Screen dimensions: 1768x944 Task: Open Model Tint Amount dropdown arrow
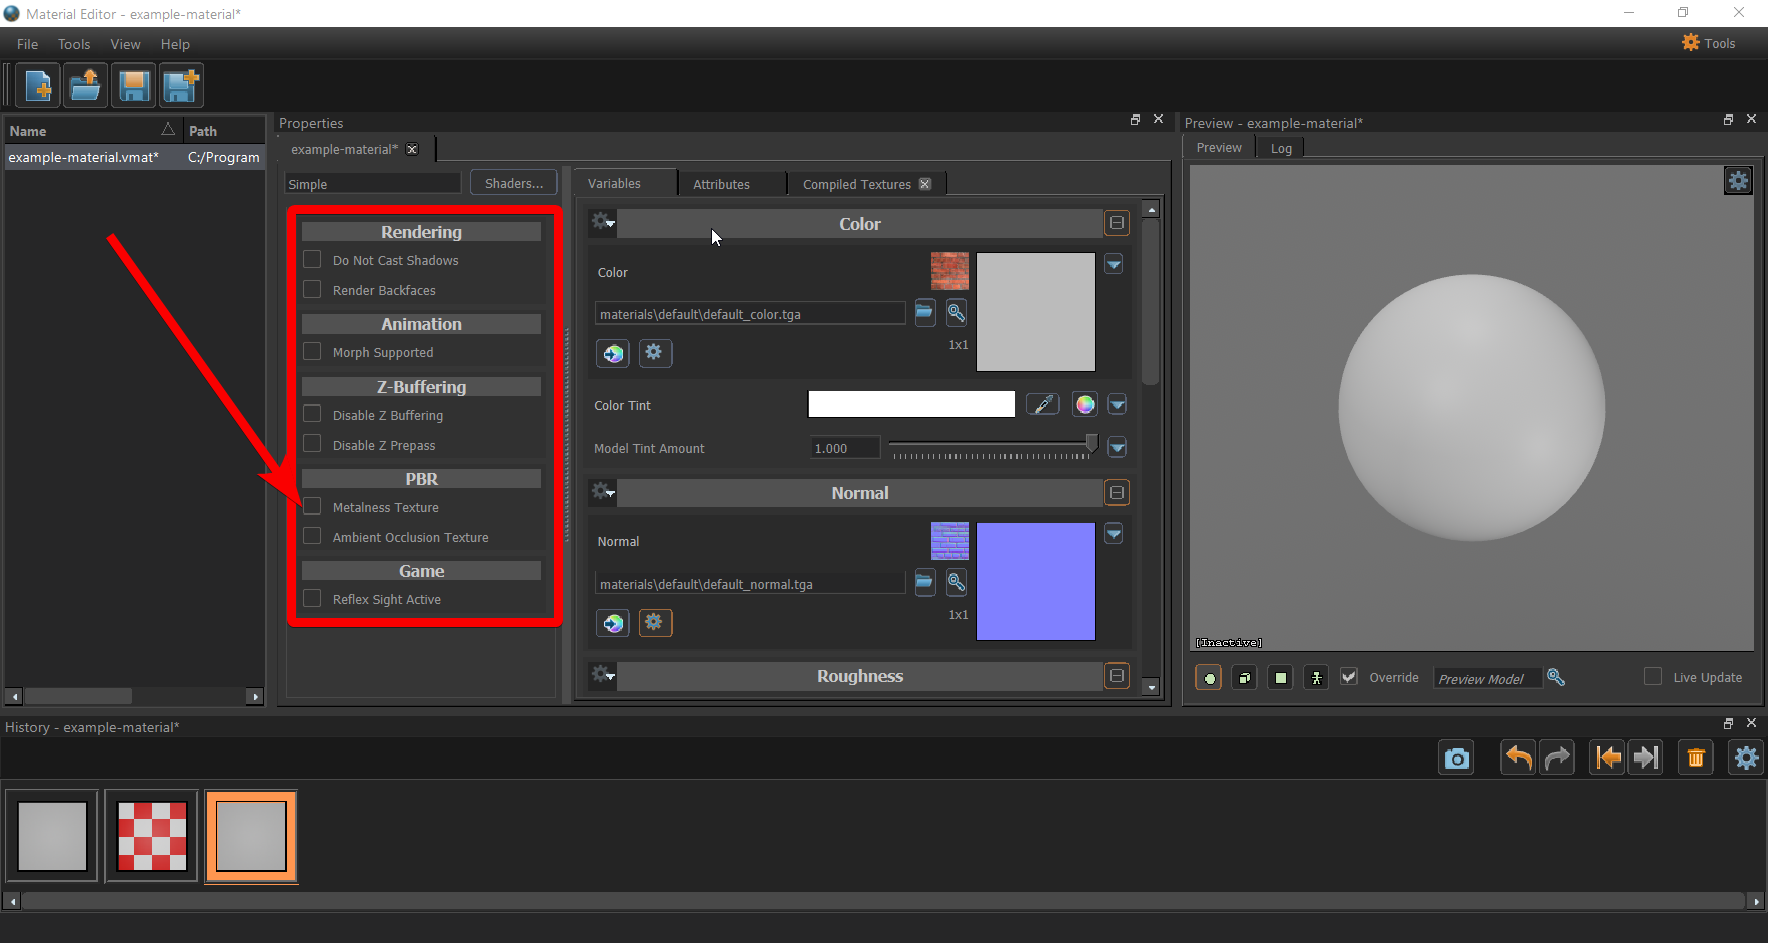coord(1117,447)
